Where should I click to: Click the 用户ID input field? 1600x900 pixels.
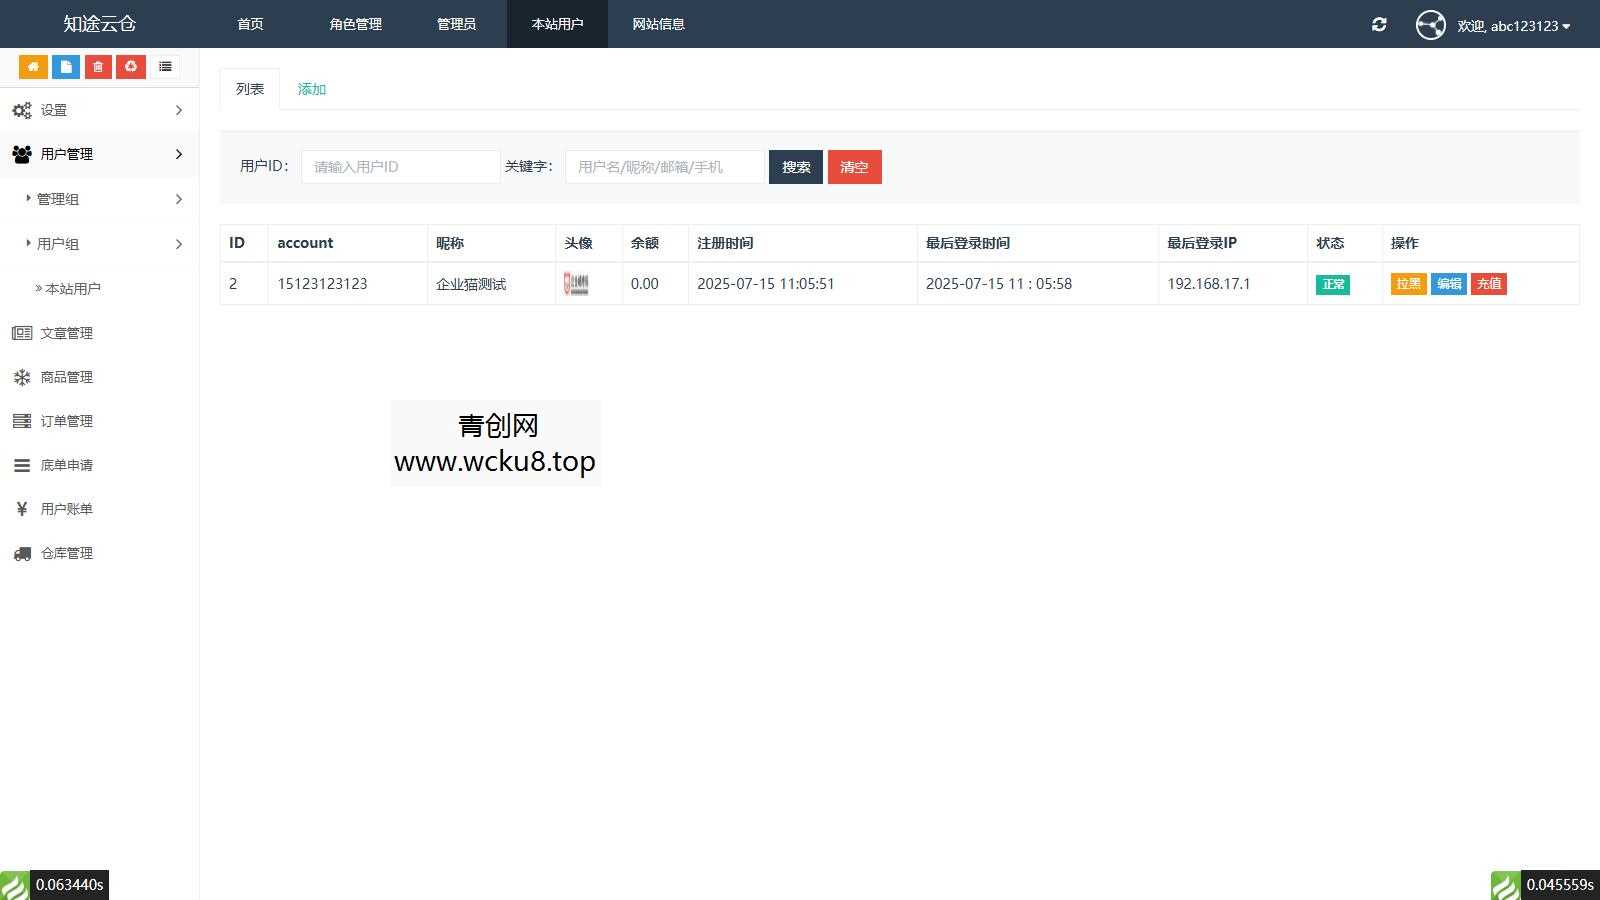400,167
